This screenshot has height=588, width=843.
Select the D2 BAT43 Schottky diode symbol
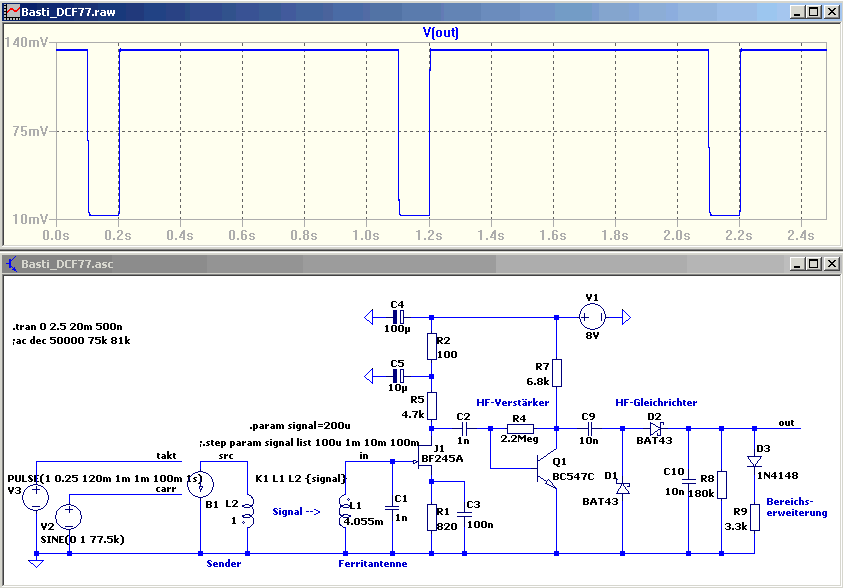[655, 428]
